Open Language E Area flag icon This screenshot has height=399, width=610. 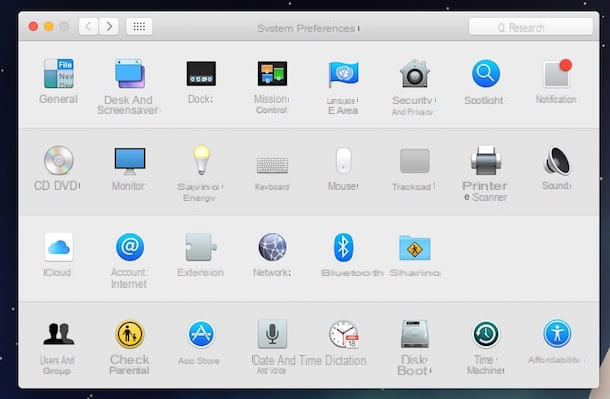tap(344, 74)
